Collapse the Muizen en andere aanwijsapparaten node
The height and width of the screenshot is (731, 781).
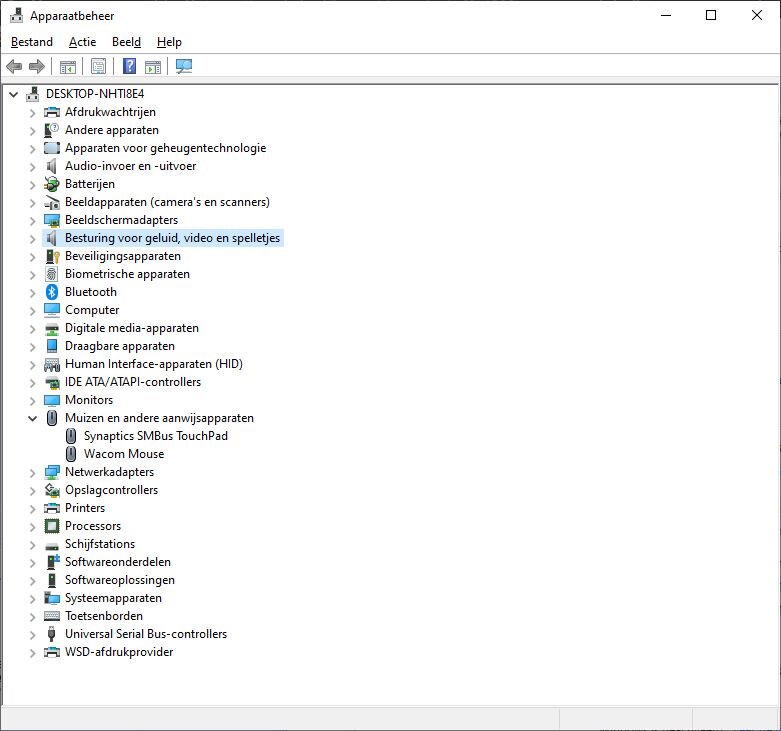point(33,418)
